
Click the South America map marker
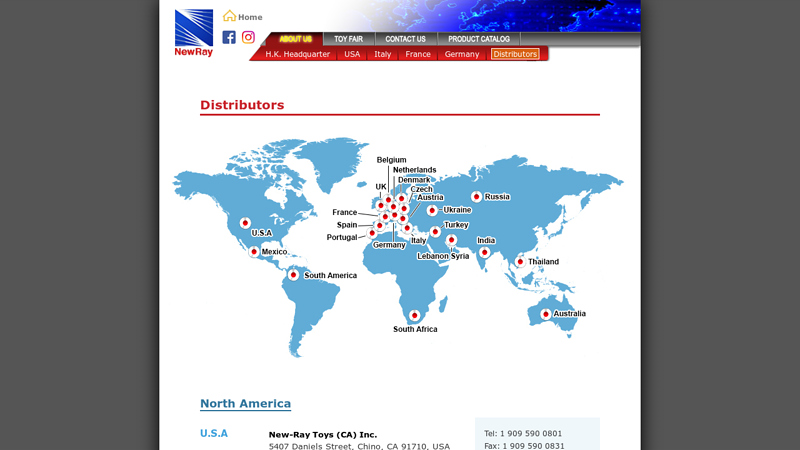click(x=293, y=274)
